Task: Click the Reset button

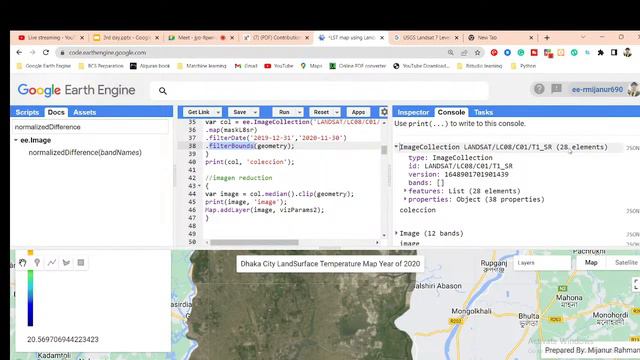Action: coord(321,112)
